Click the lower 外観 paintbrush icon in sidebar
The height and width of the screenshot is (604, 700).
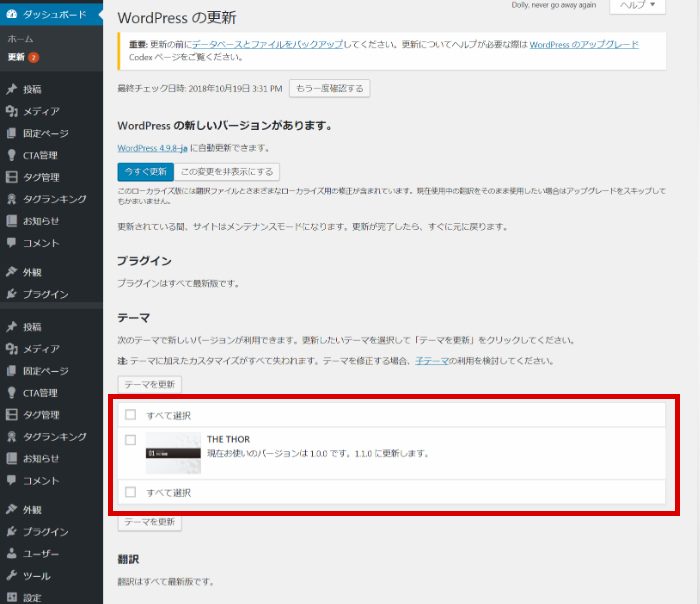11,510
